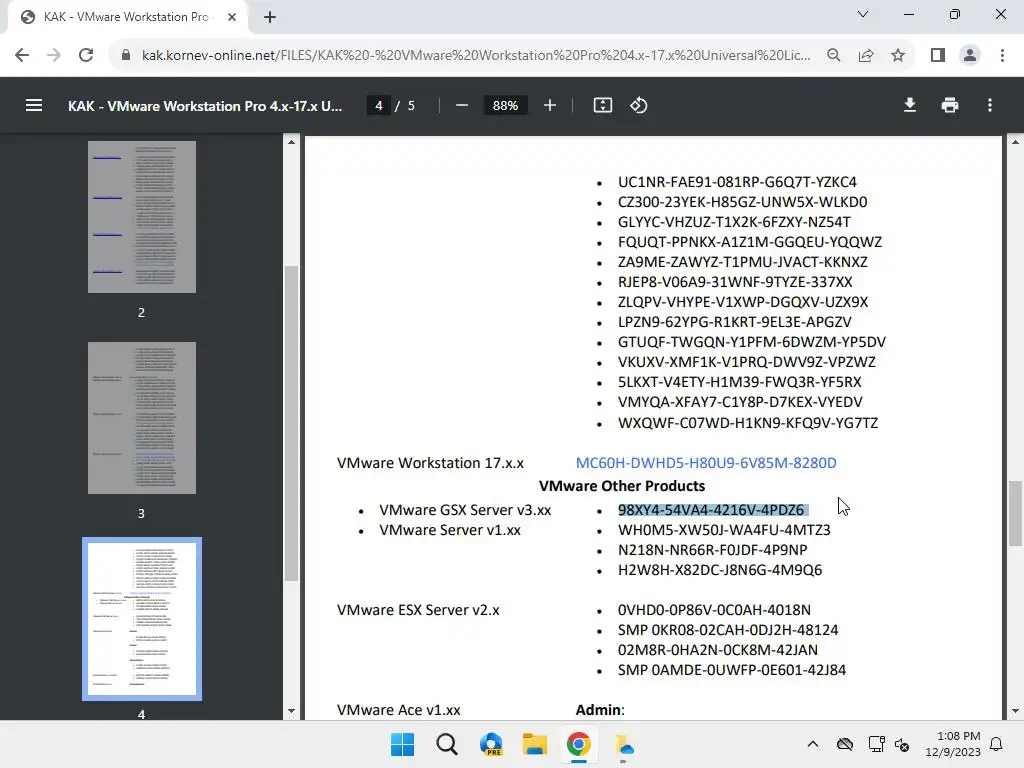Screen dimensions: 1024x768
Task: Print the PDF document
Action: (x=950, y=105)
